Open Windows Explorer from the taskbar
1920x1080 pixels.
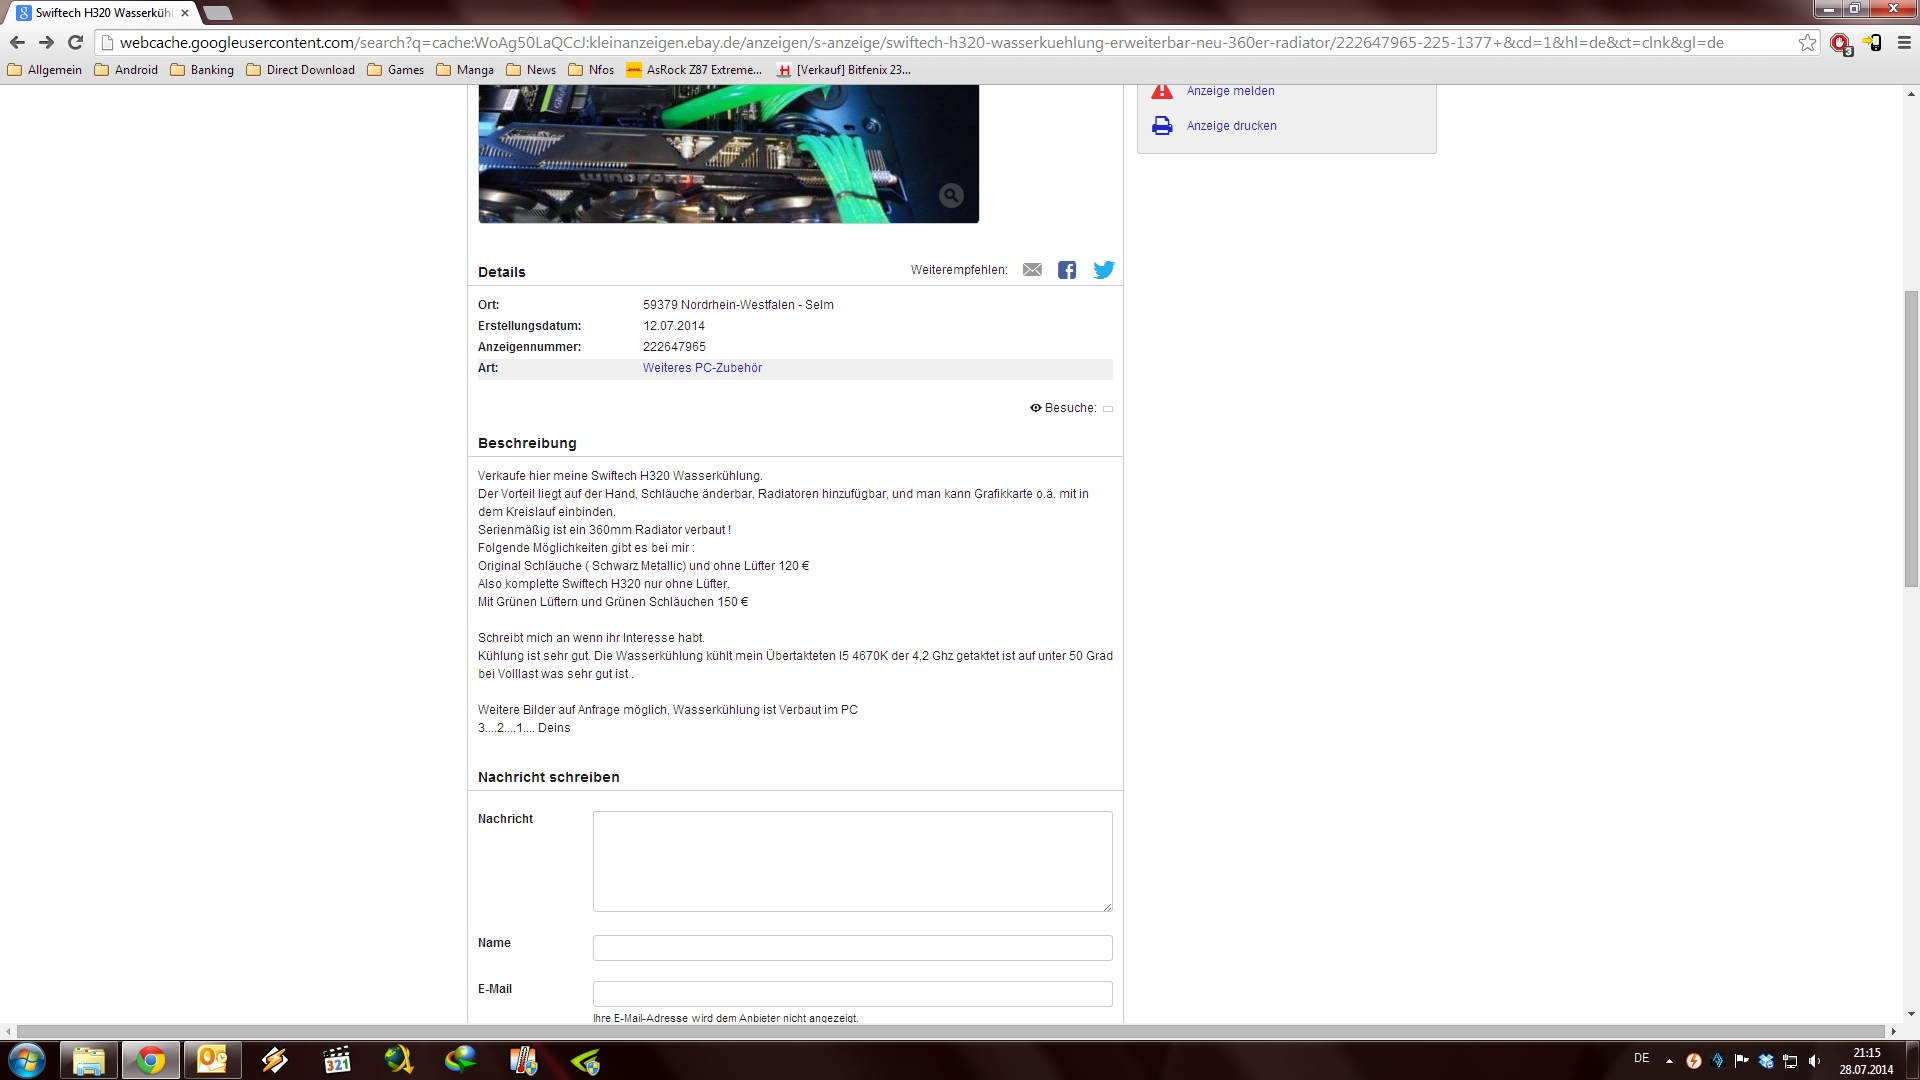tap(89, 1060)
